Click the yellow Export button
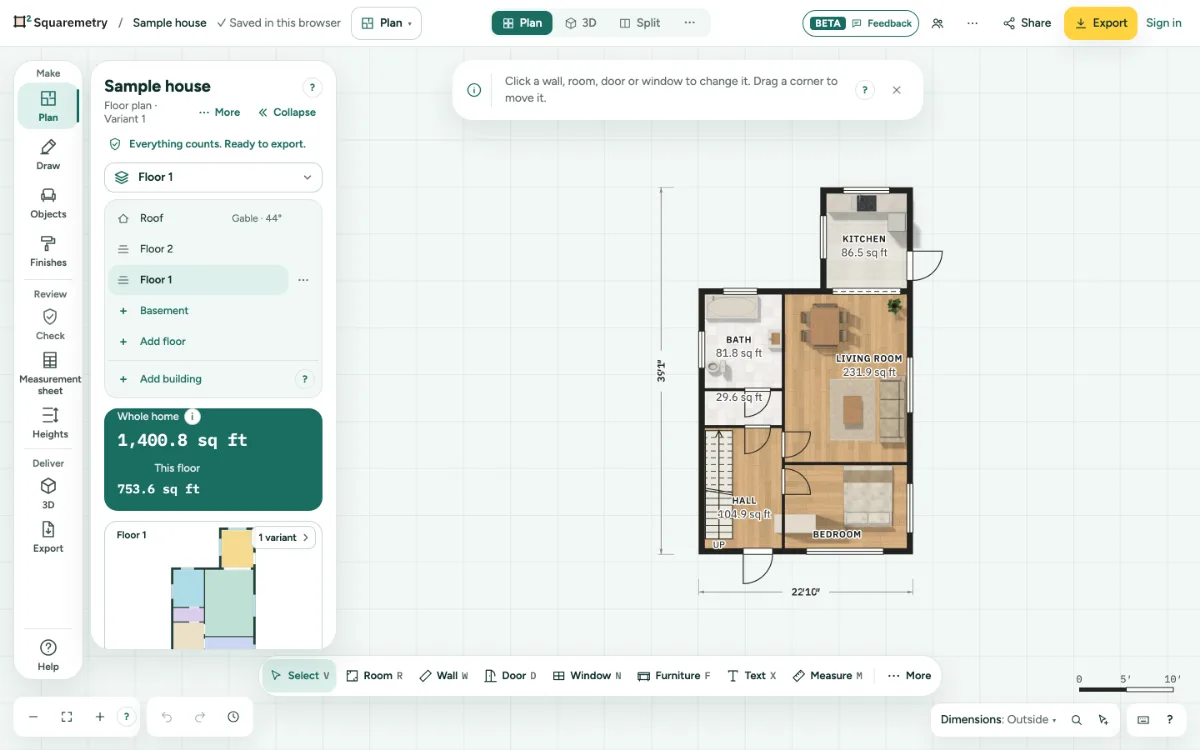 coord(1100,23)
